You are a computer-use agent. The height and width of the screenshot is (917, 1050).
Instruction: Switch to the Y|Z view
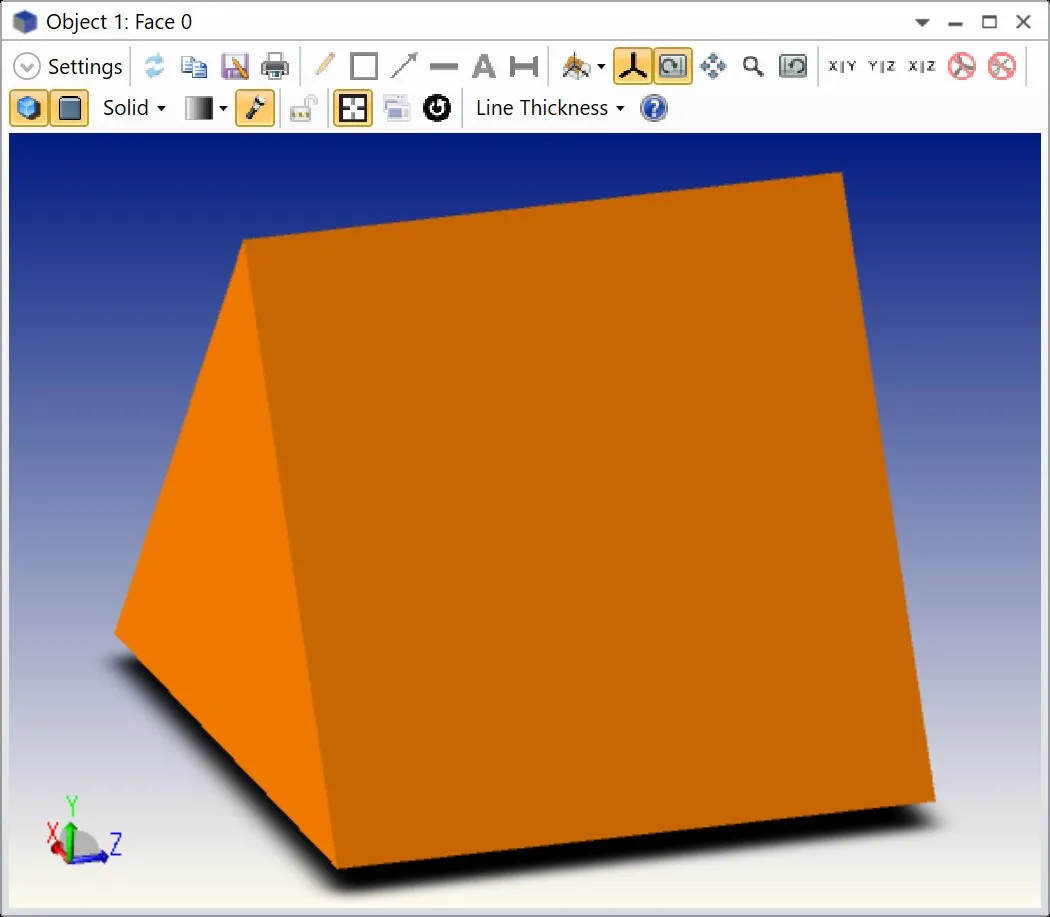[882, 67]
